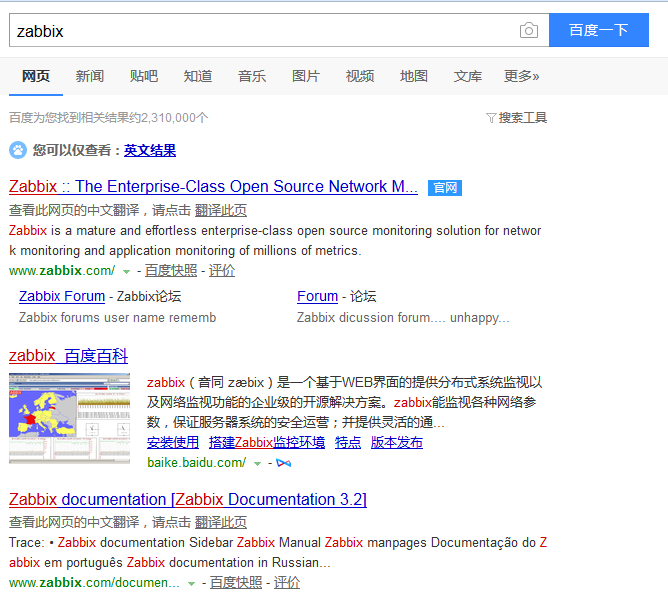668x593 pixels.
Task: Click the result count text 2,310,000个
Action: 175,118
